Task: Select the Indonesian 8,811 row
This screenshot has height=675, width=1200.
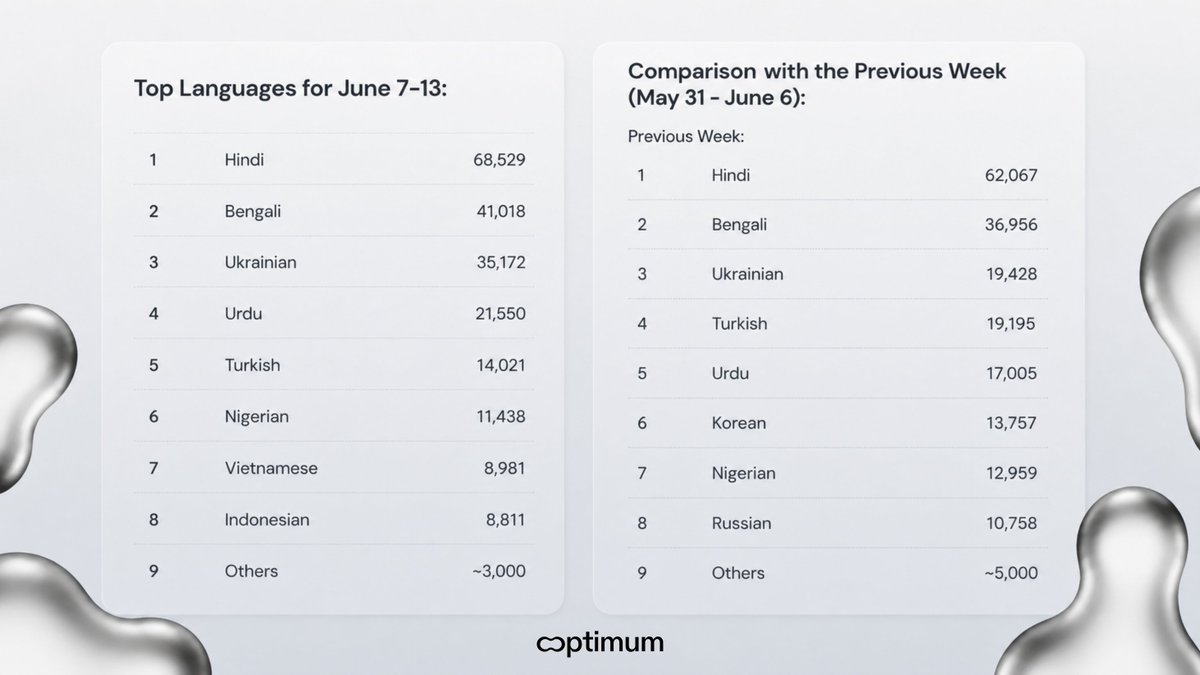Action: point(333,519)
